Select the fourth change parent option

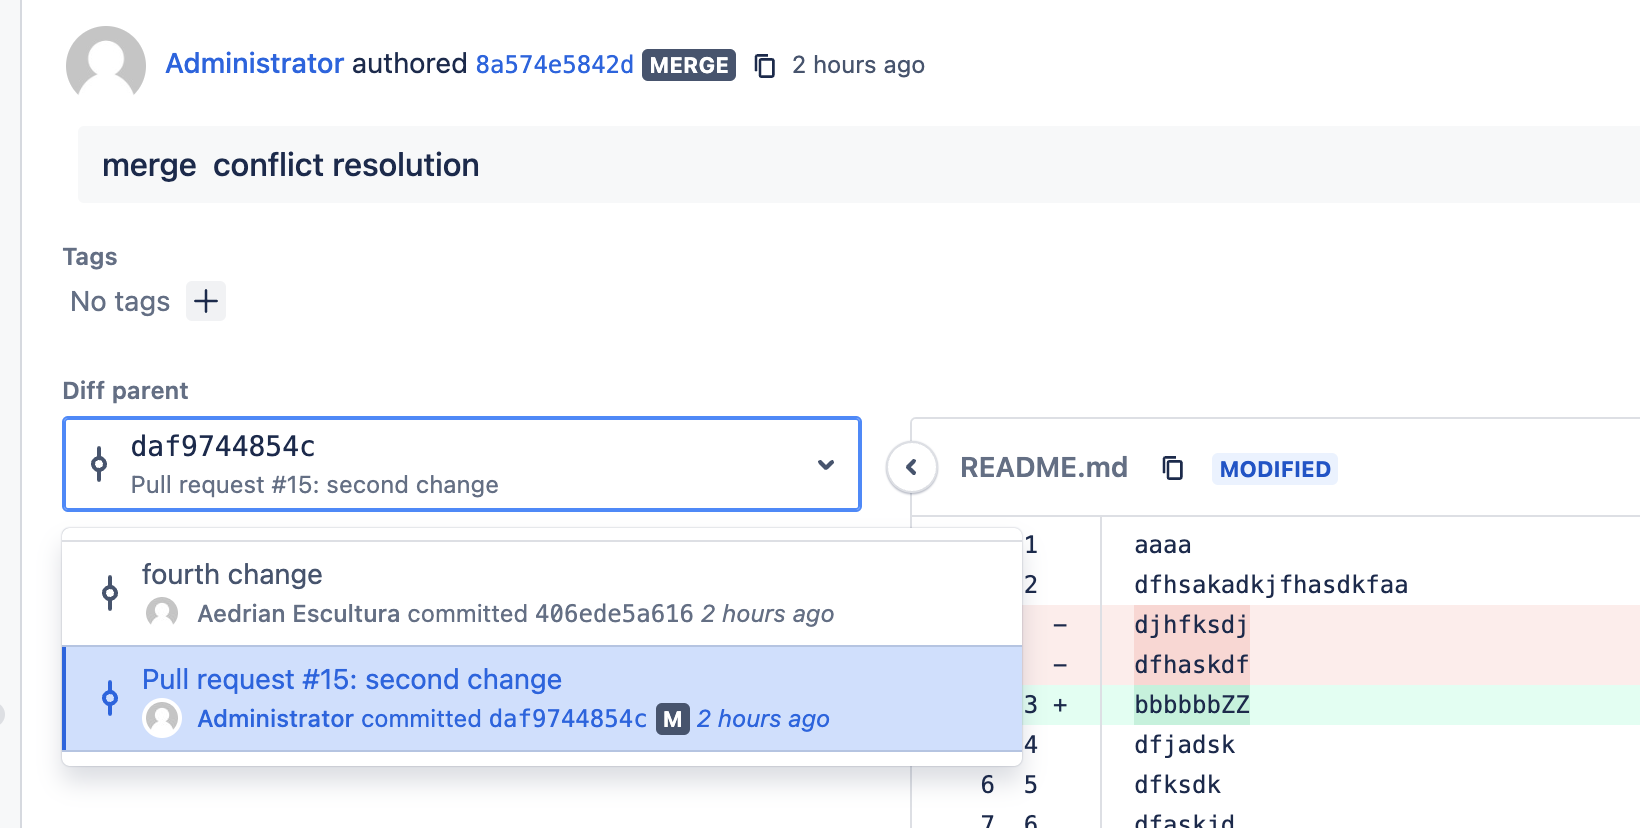click(542, 593)
